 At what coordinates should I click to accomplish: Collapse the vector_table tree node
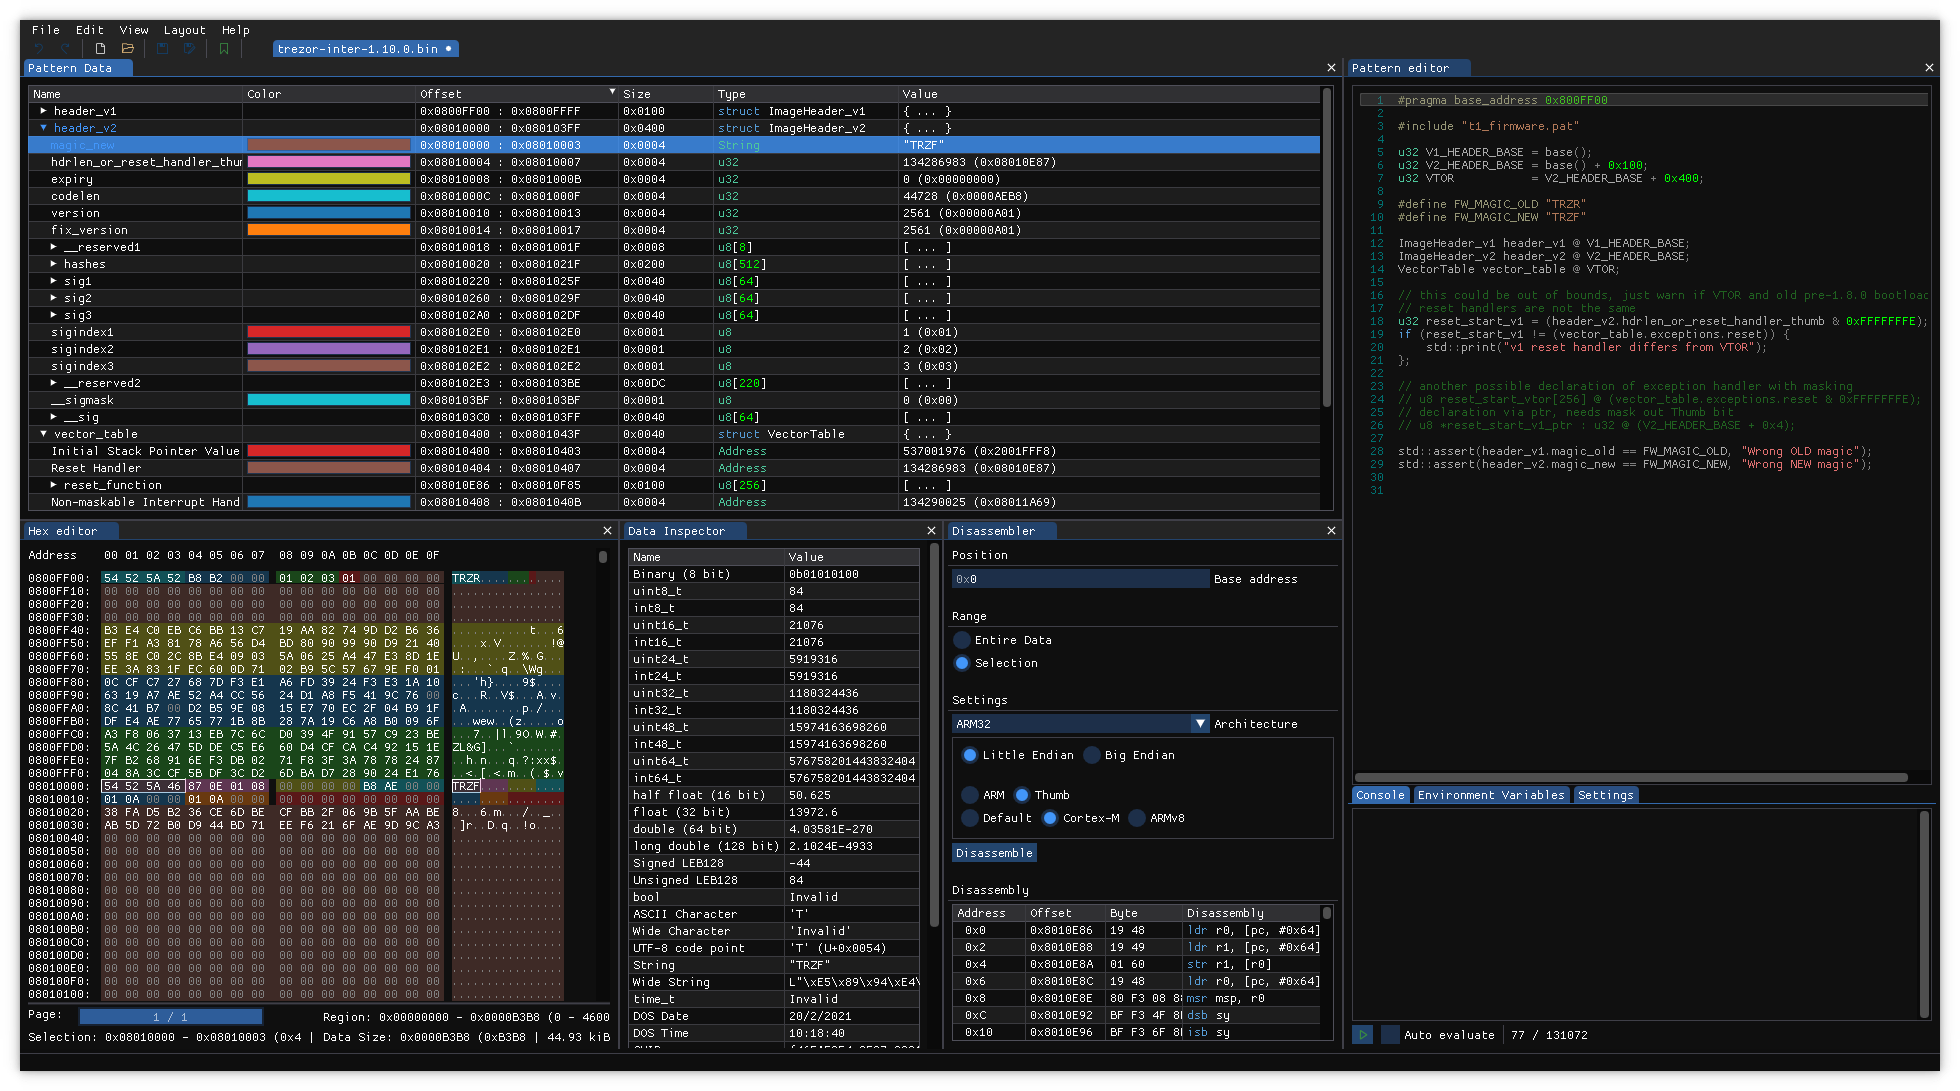tap(43, 434)
